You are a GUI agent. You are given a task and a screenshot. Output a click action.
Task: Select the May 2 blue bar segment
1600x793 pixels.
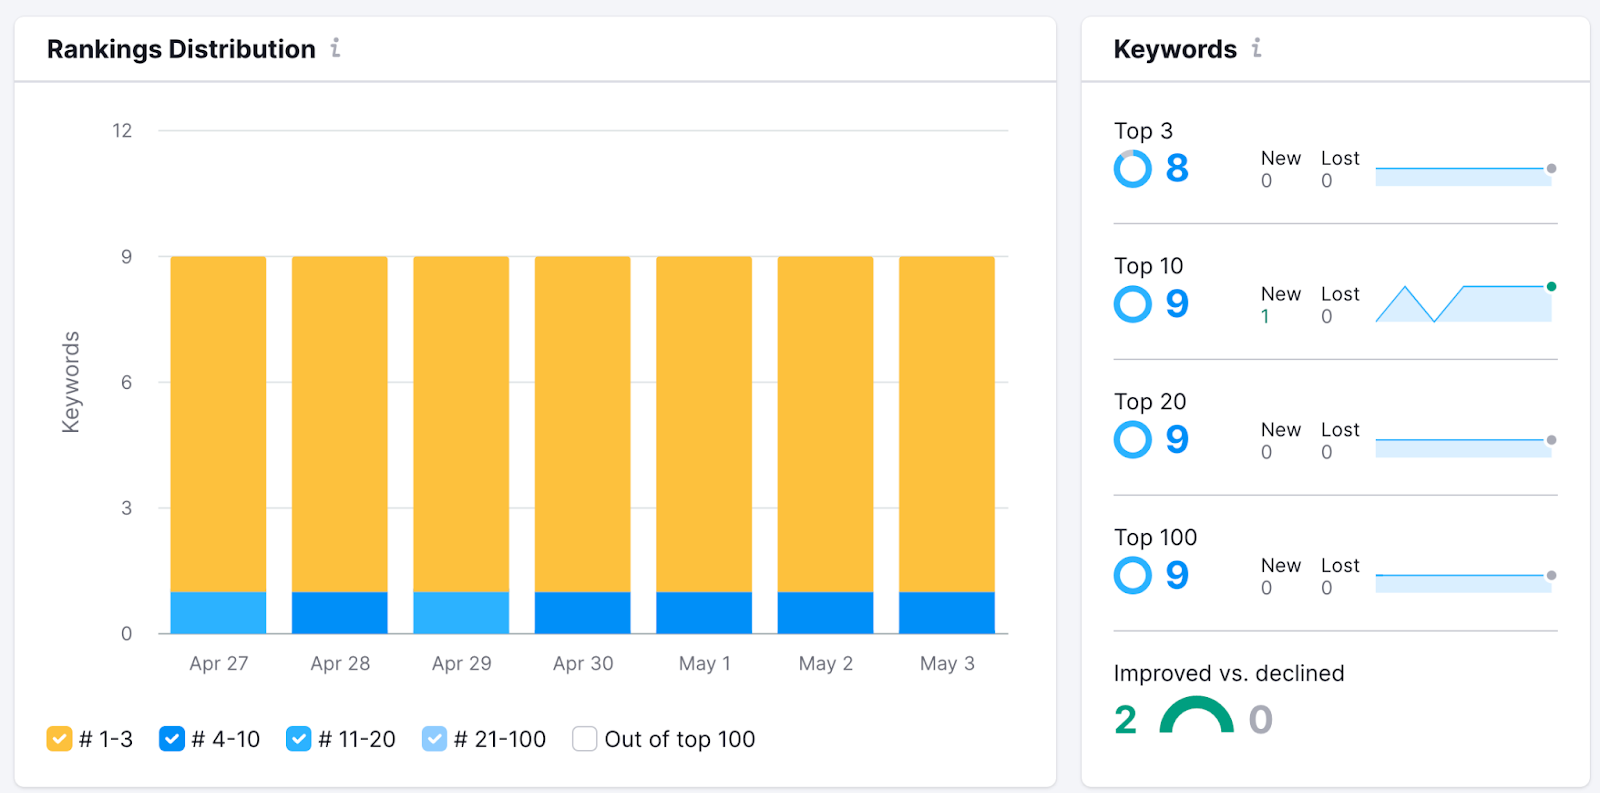pyautogui.click(x=826, y=612)
